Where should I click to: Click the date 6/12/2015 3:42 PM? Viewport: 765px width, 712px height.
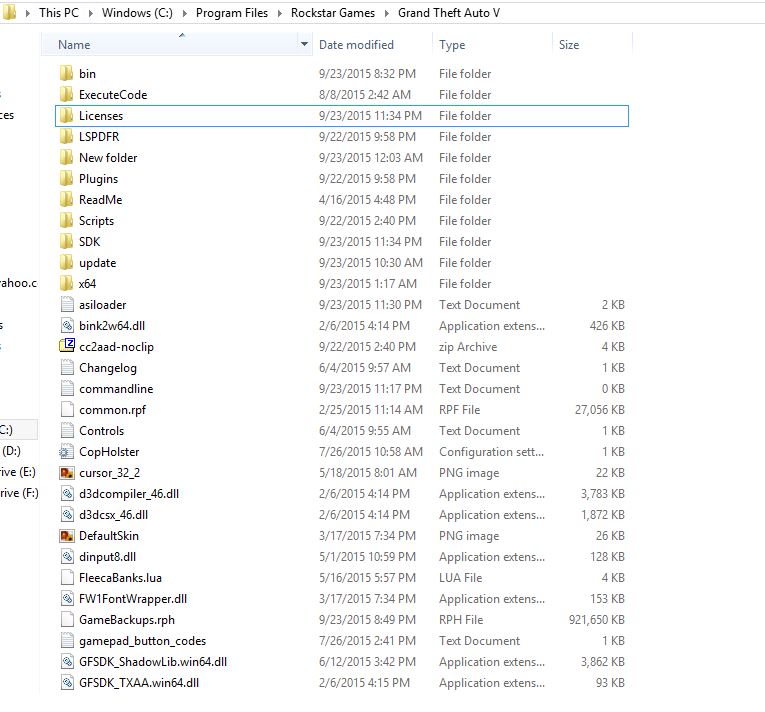pos(367,661)
